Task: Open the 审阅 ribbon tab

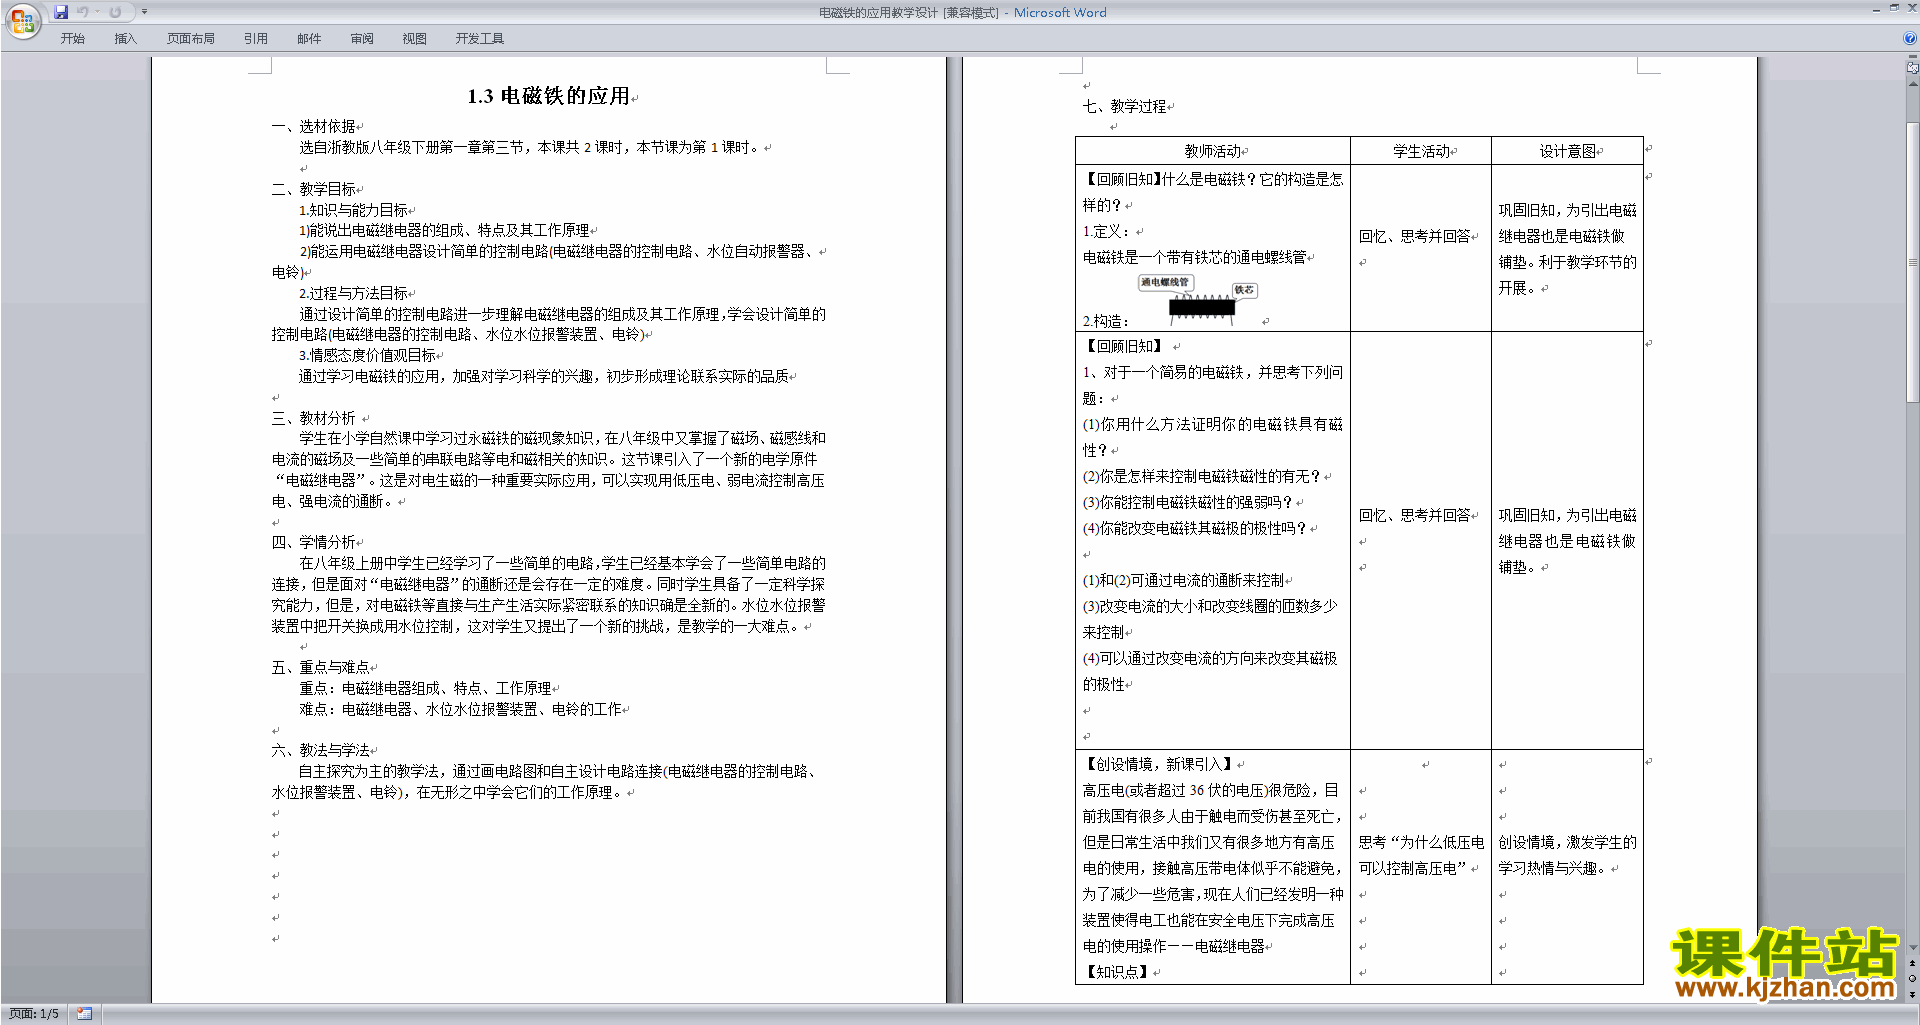Action: [x=362, y=39]
